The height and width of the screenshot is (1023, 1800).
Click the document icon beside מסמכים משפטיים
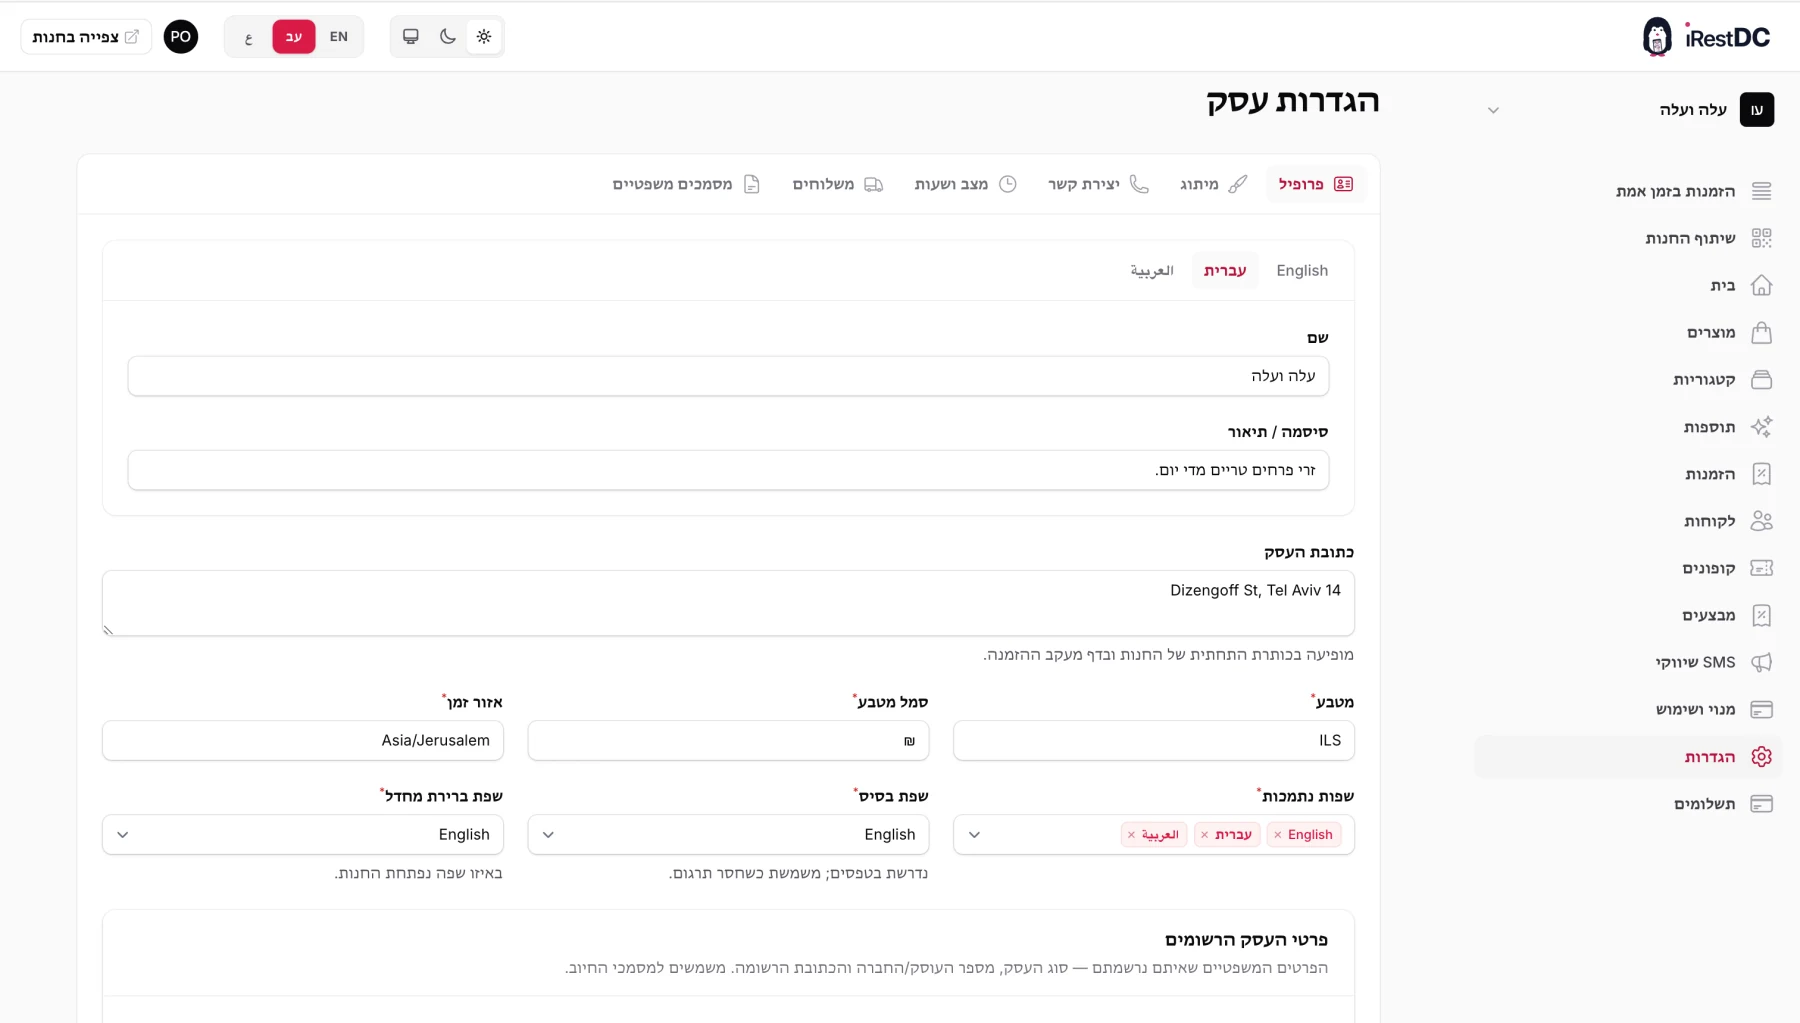pyautogui.click(x=752, y=184)
